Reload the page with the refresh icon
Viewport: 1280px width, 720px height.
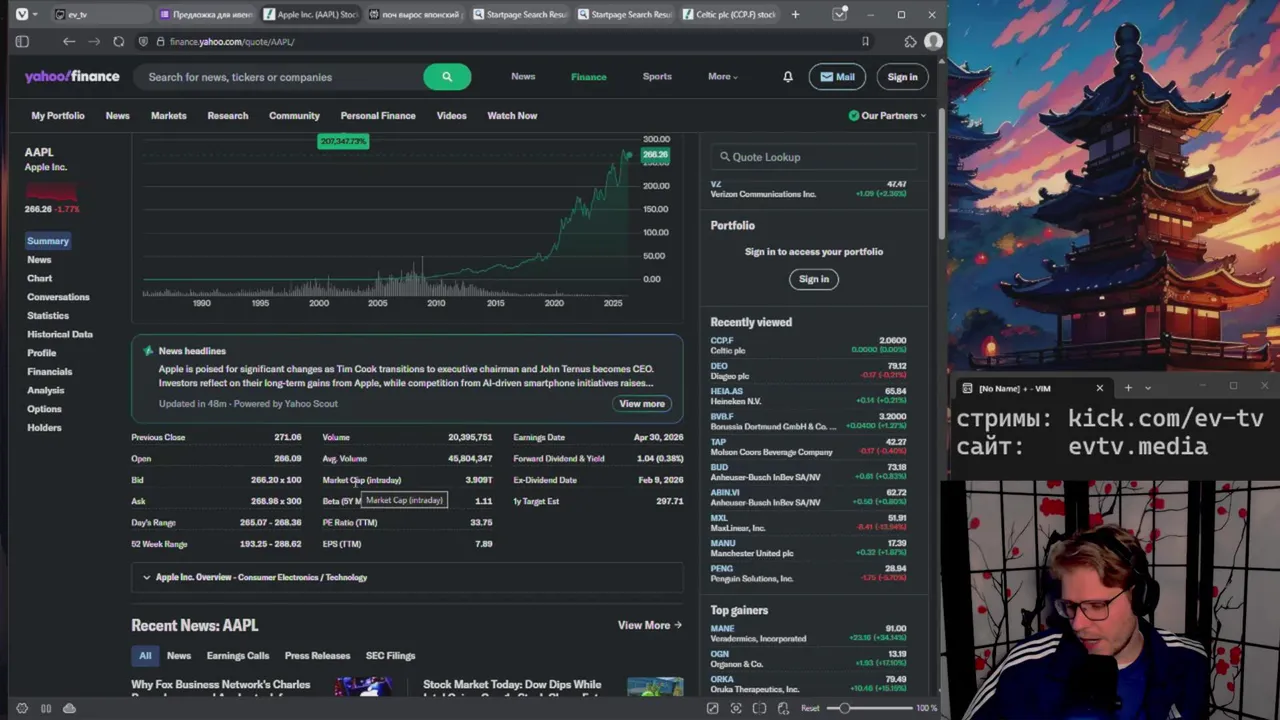[x=119, y=42]
